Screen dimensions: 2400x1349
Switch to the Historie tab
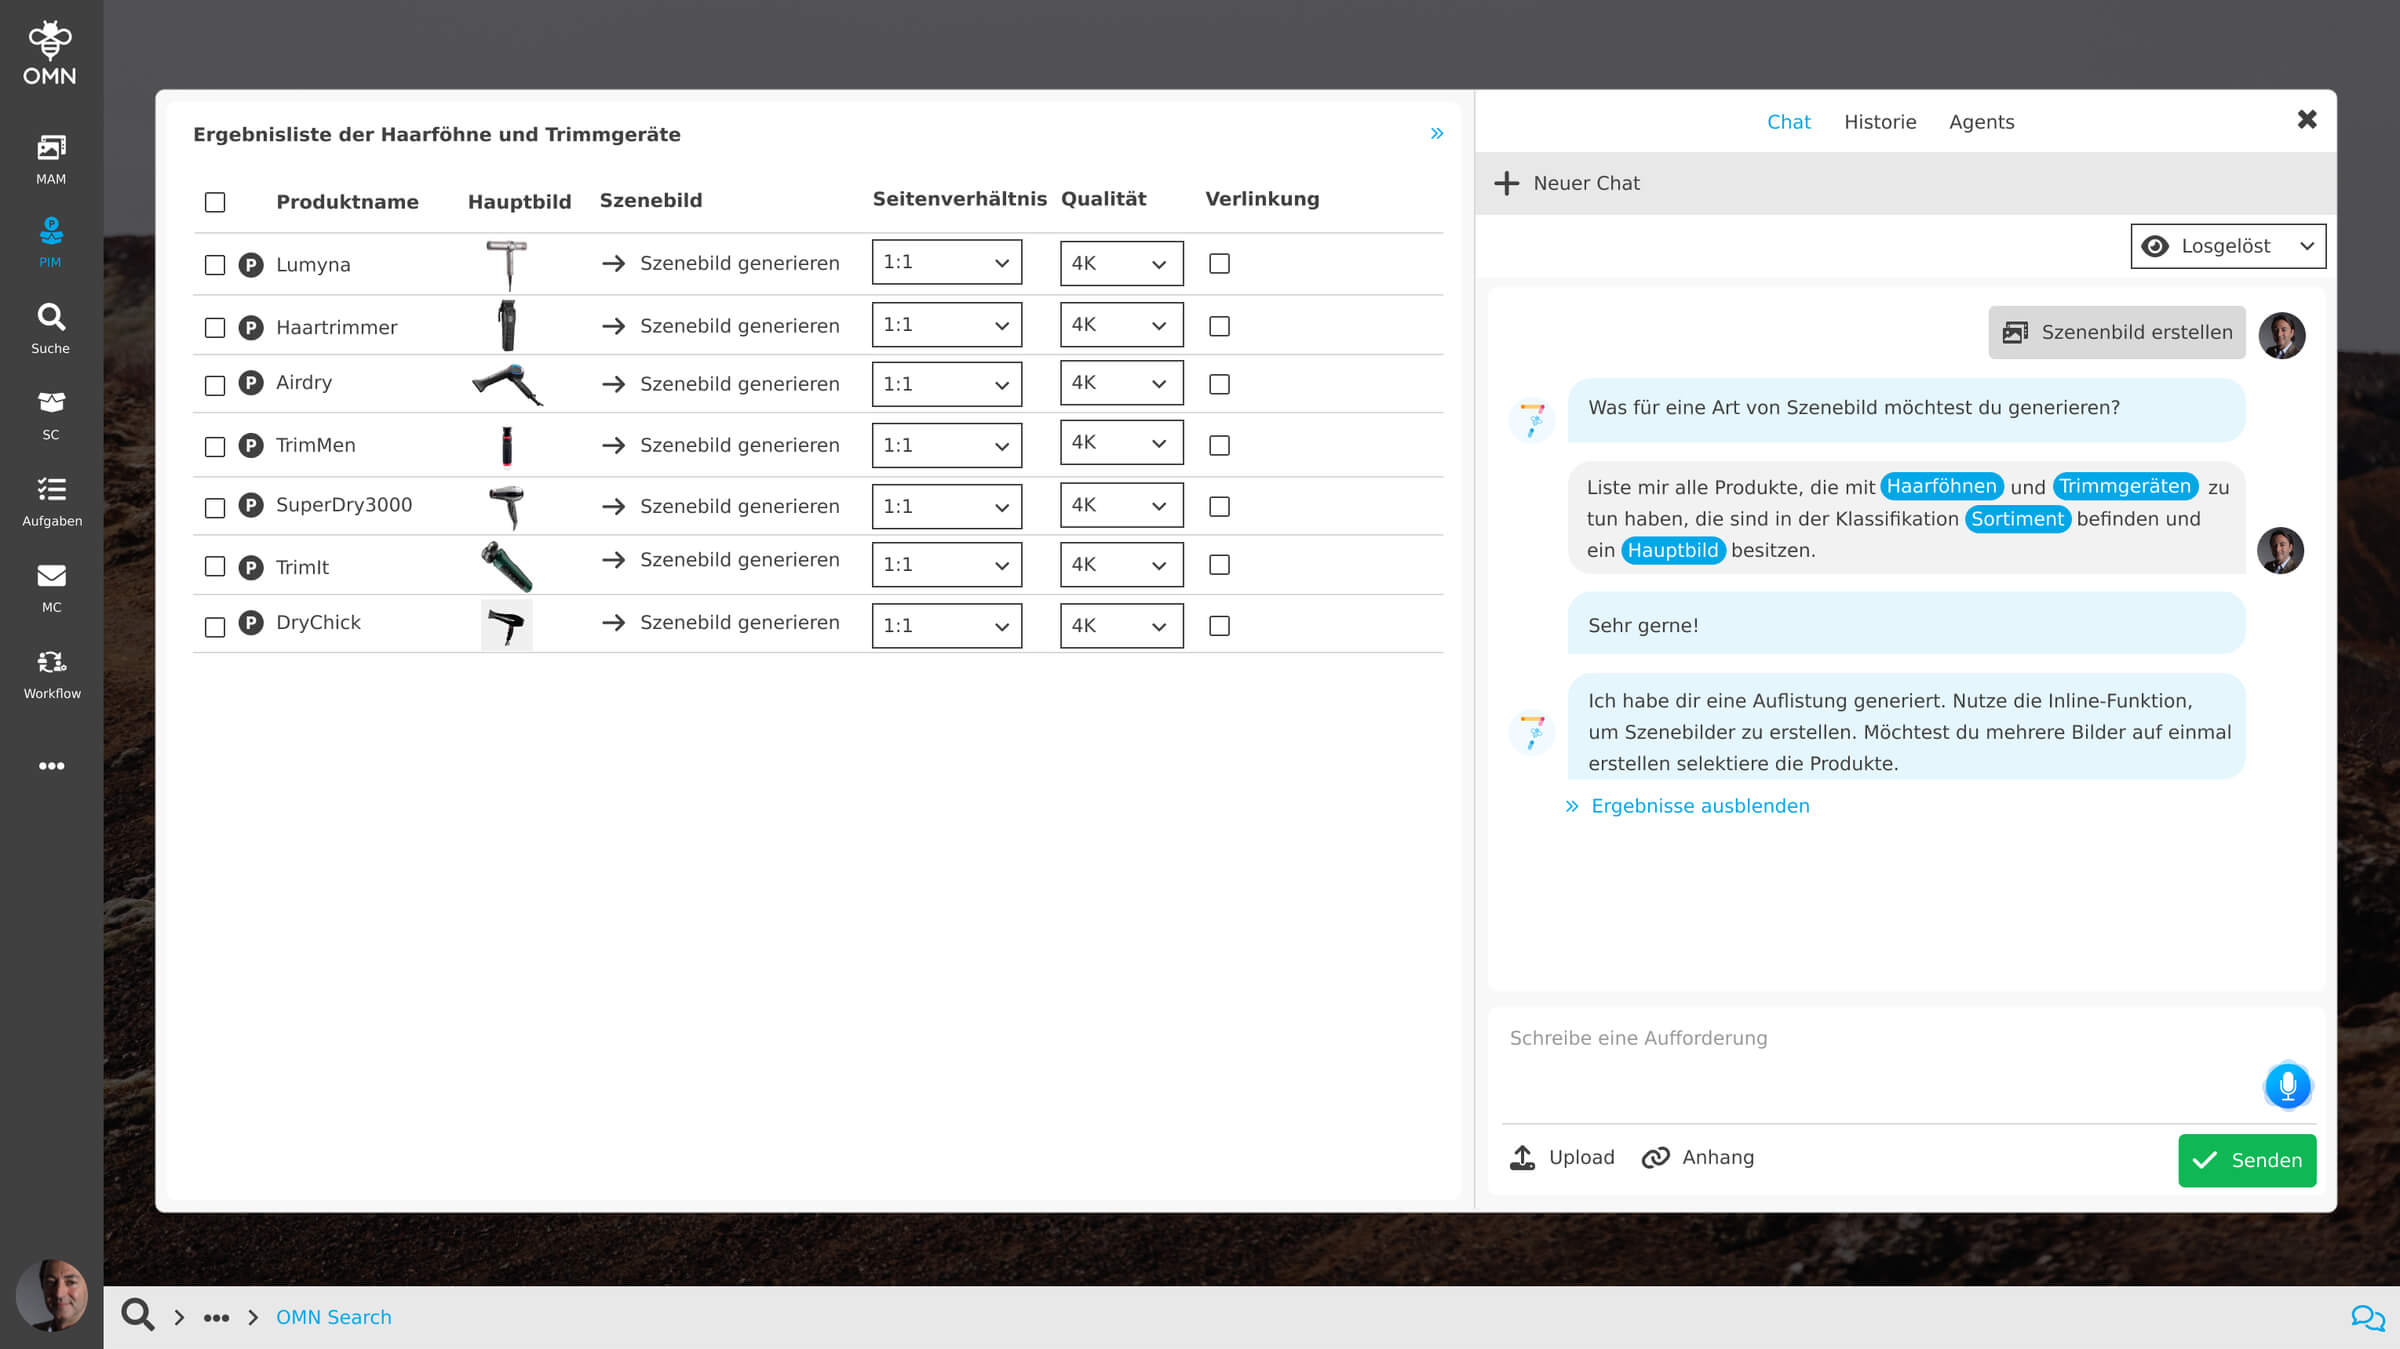1879,122
